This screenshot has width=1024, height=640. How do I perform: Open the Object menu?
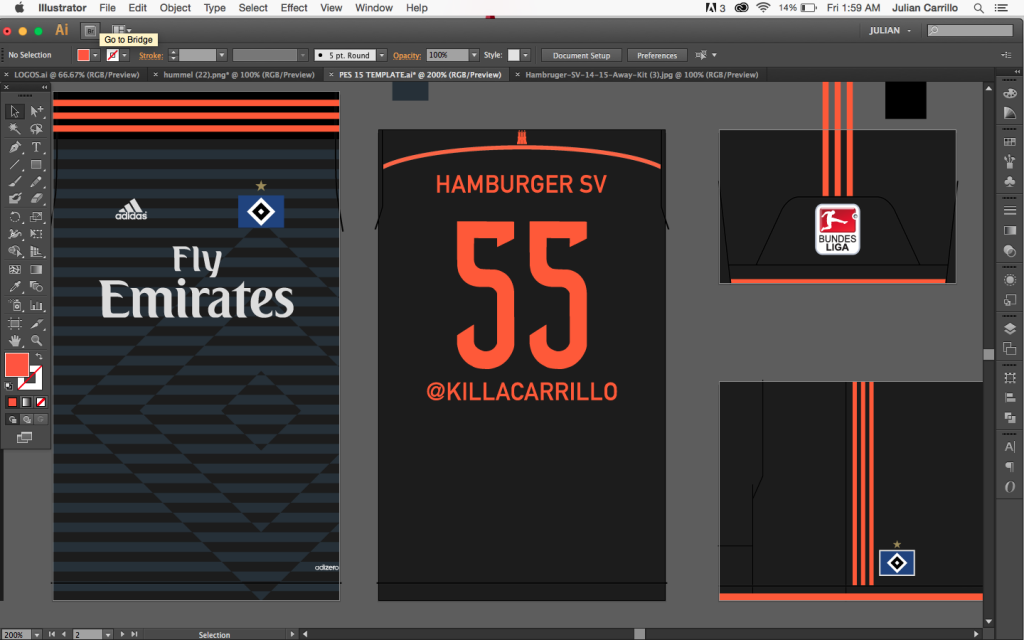[175, 8]
